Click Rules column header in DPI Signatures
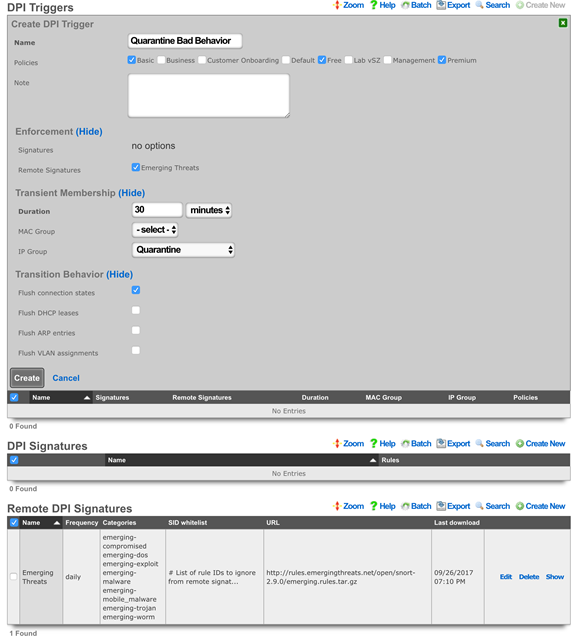585x641 pixels. (x=390, y=460)
